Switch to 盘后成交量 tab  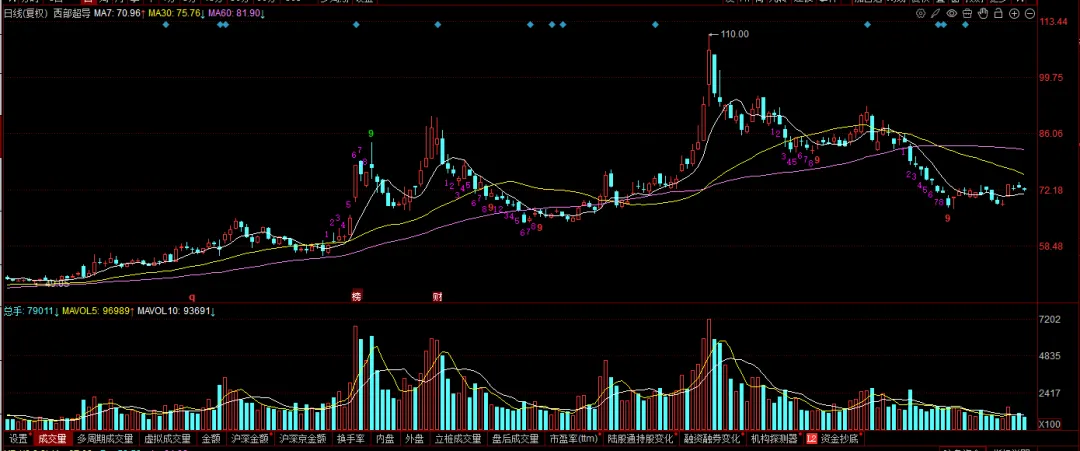pos(515,439)
